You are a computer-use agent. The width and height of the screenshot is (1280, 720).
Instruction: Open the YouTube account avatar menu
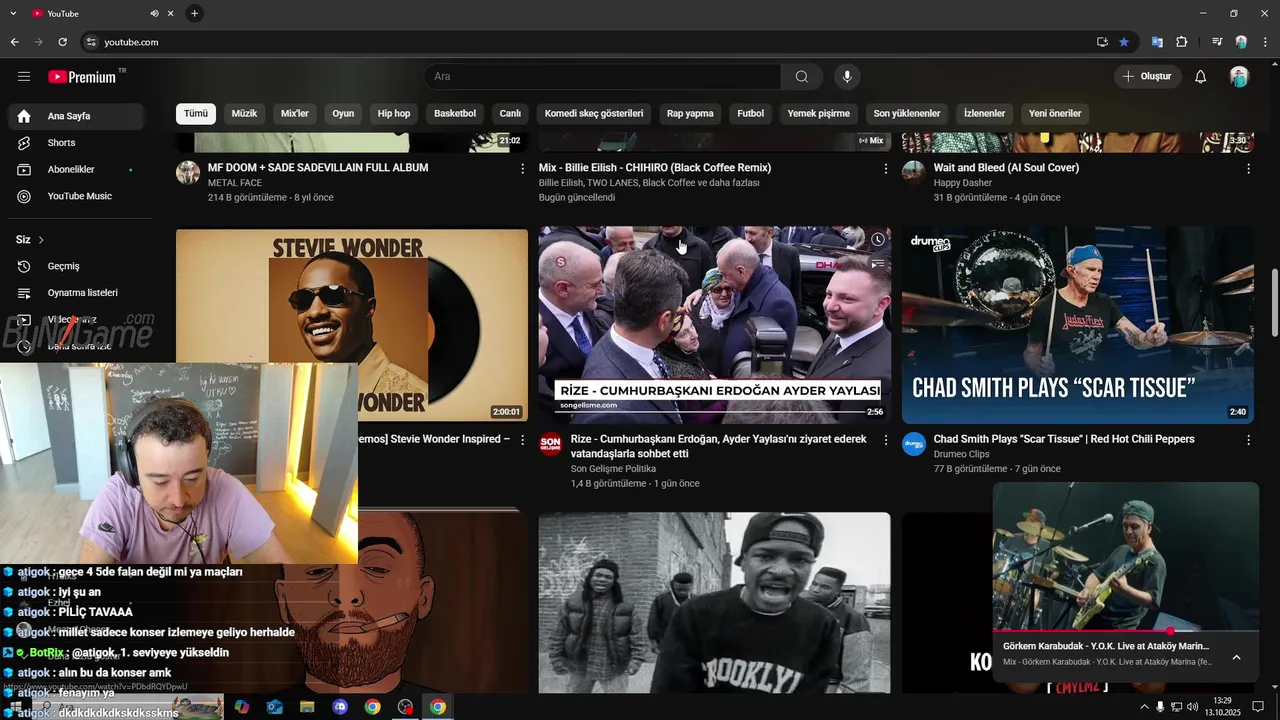click(1239, 77)
